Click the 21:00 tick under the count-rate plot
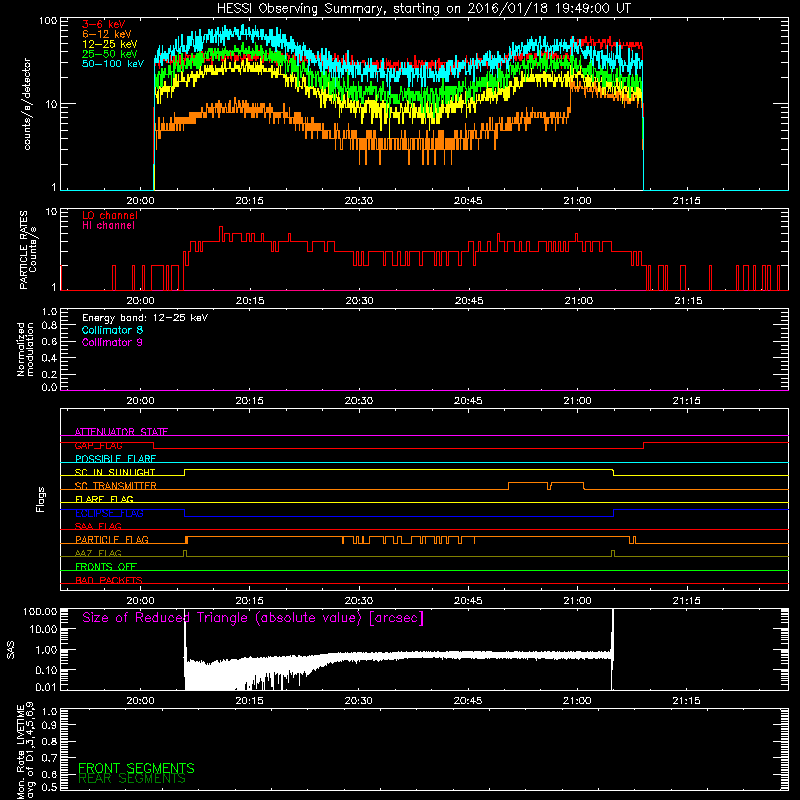Image resolution: width=800 pixels, height=800 pixels. pos(578,201)
